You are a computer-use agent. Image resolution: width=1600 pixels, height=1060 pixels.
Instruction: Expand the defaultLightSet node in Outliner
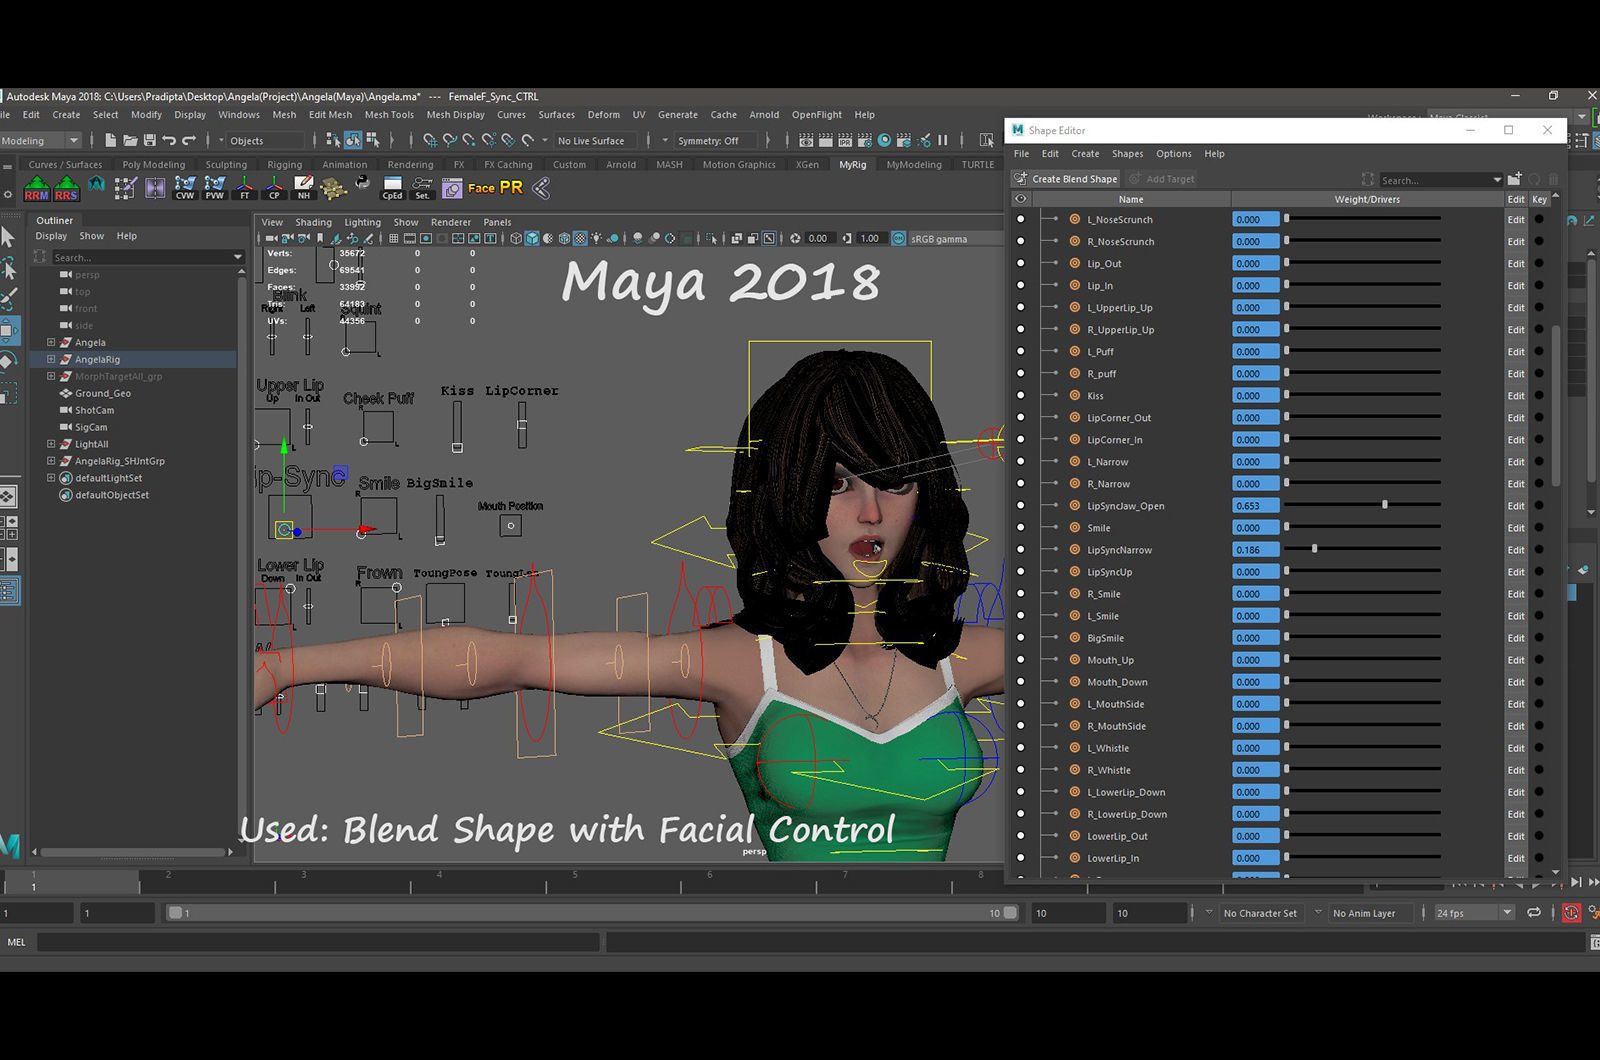(x=51, y=478)
